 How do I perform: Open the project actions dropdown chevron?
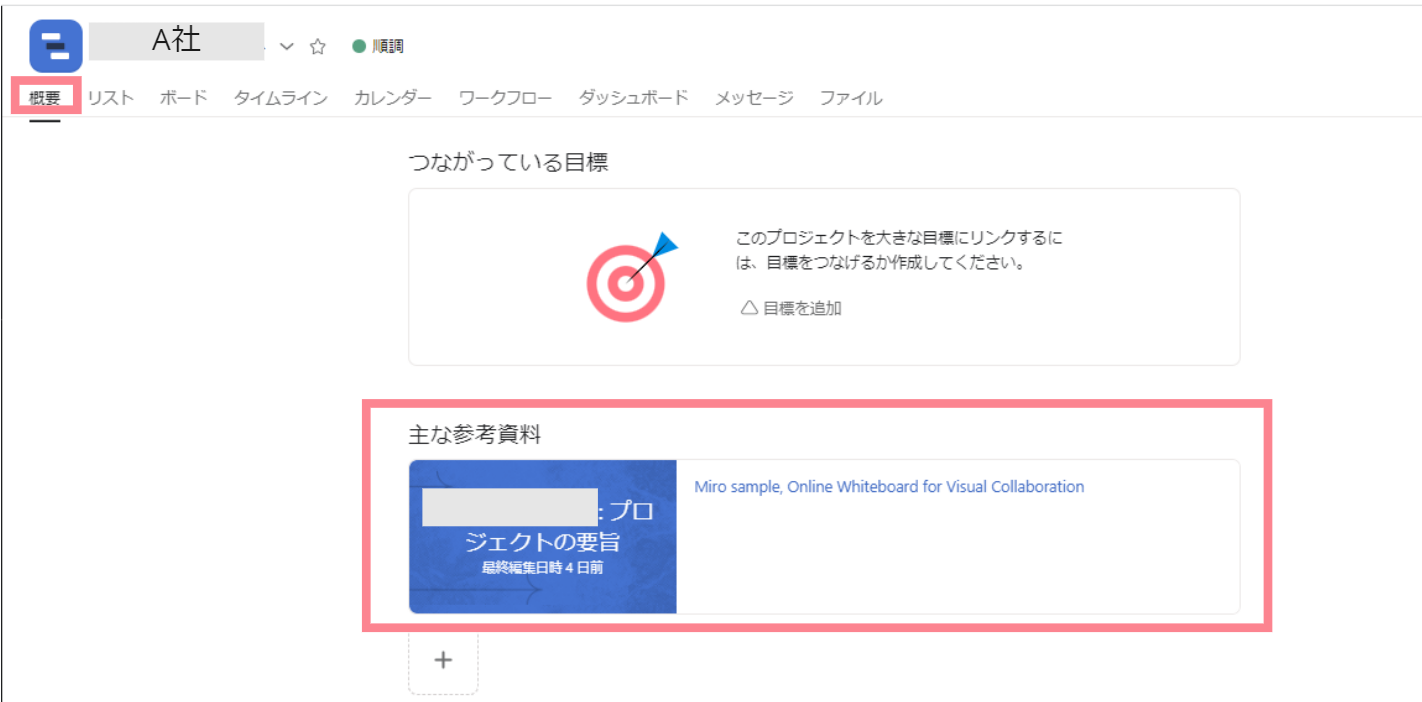coord(287,47)
